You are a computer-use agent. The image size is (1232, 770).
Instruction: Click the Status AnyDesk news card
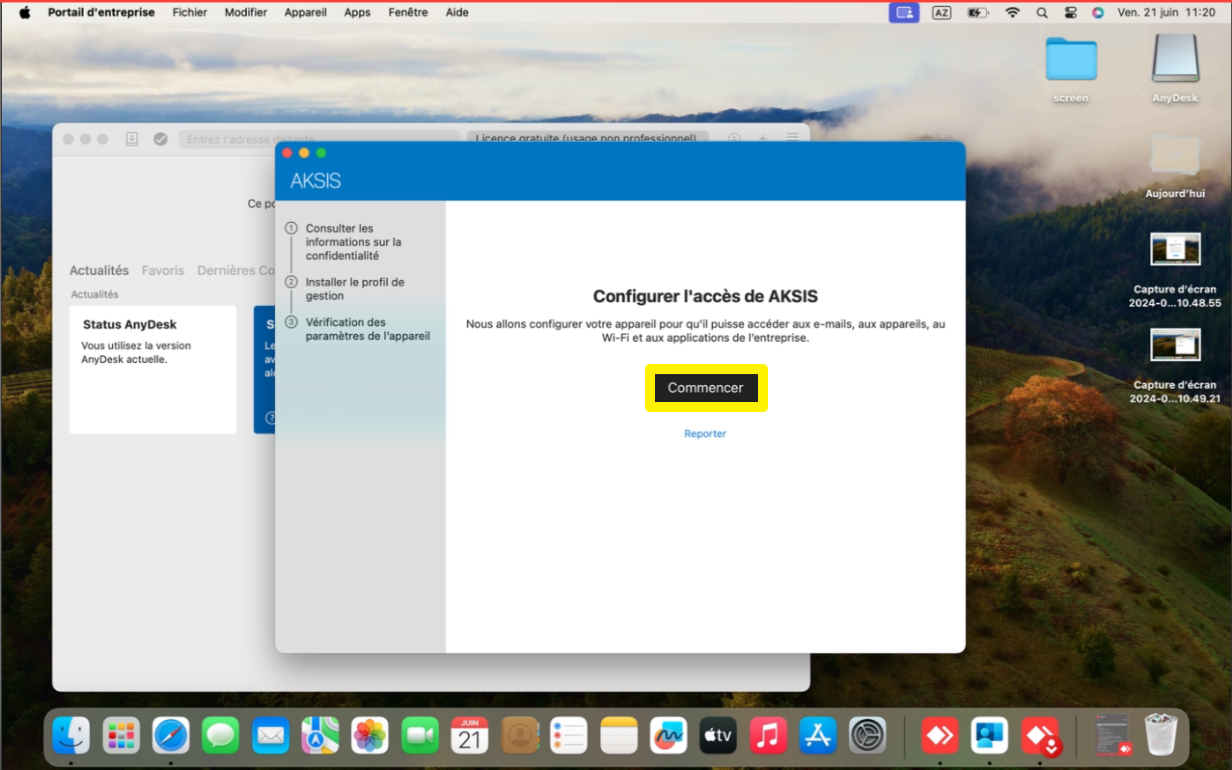coord(153,370)
